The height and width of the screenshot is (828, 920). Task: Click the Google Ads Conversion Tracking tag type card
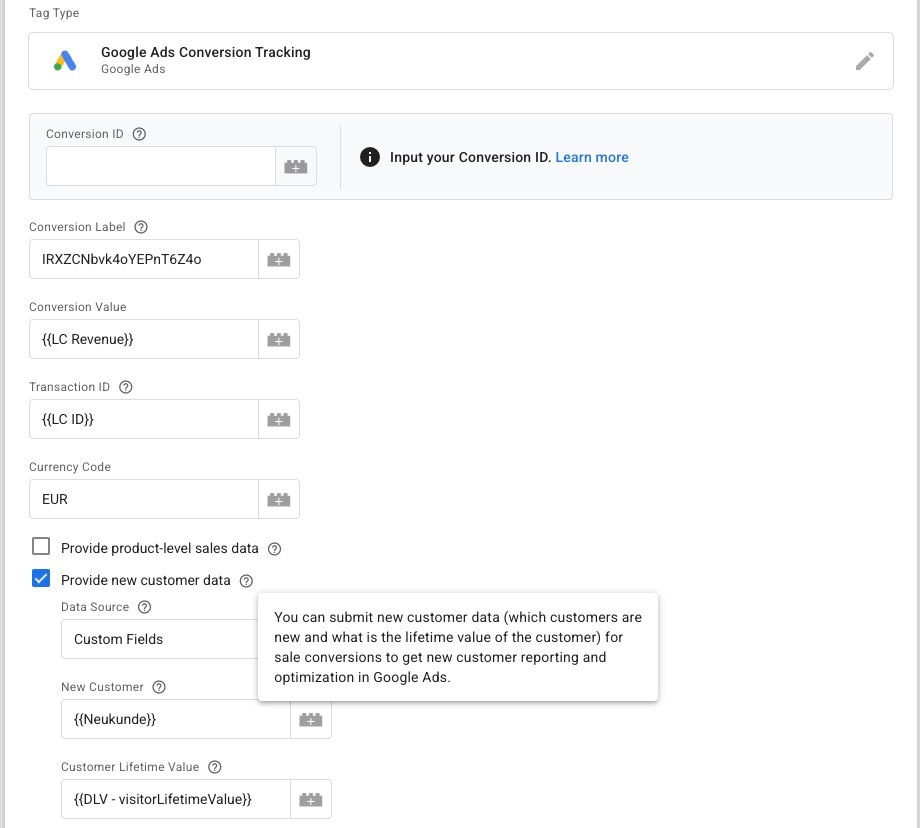[461, 61]
